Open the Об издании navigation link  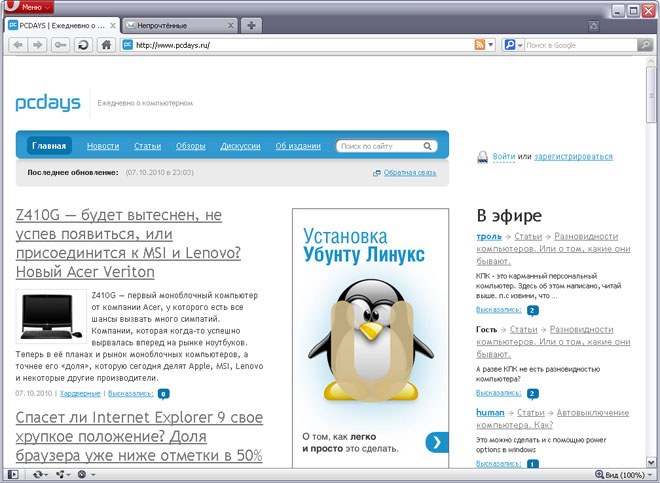point(298,146)
